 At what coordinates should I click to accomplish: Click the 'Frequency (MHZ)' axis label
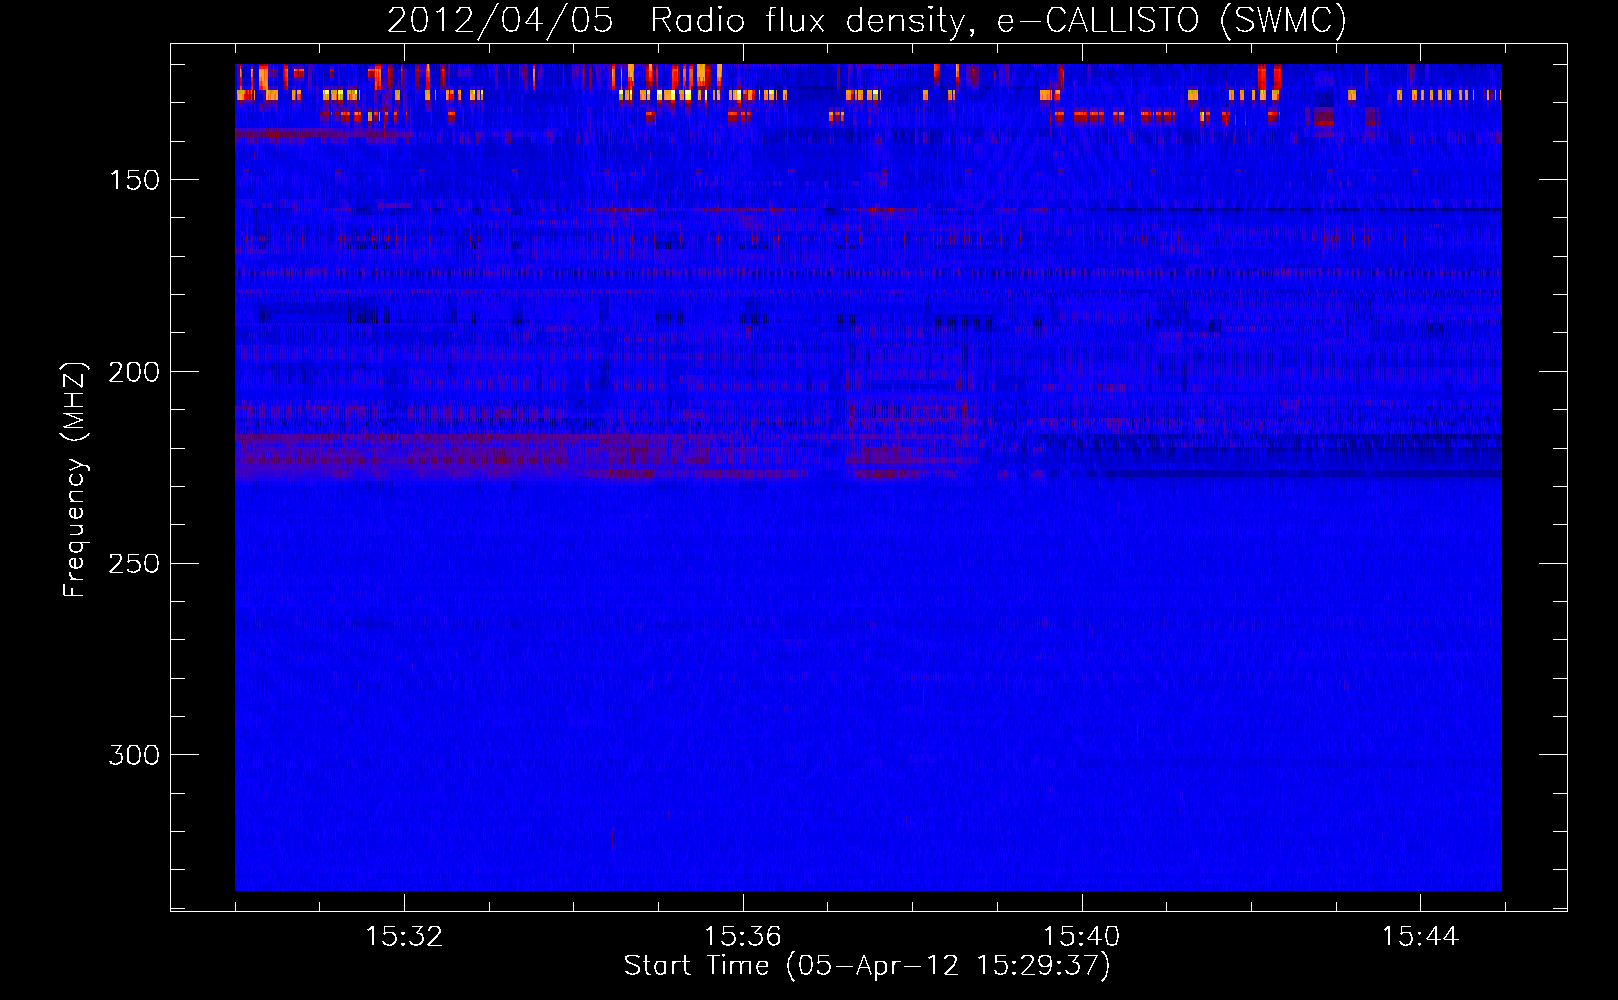pyautogui.click(x=75, y=480)
